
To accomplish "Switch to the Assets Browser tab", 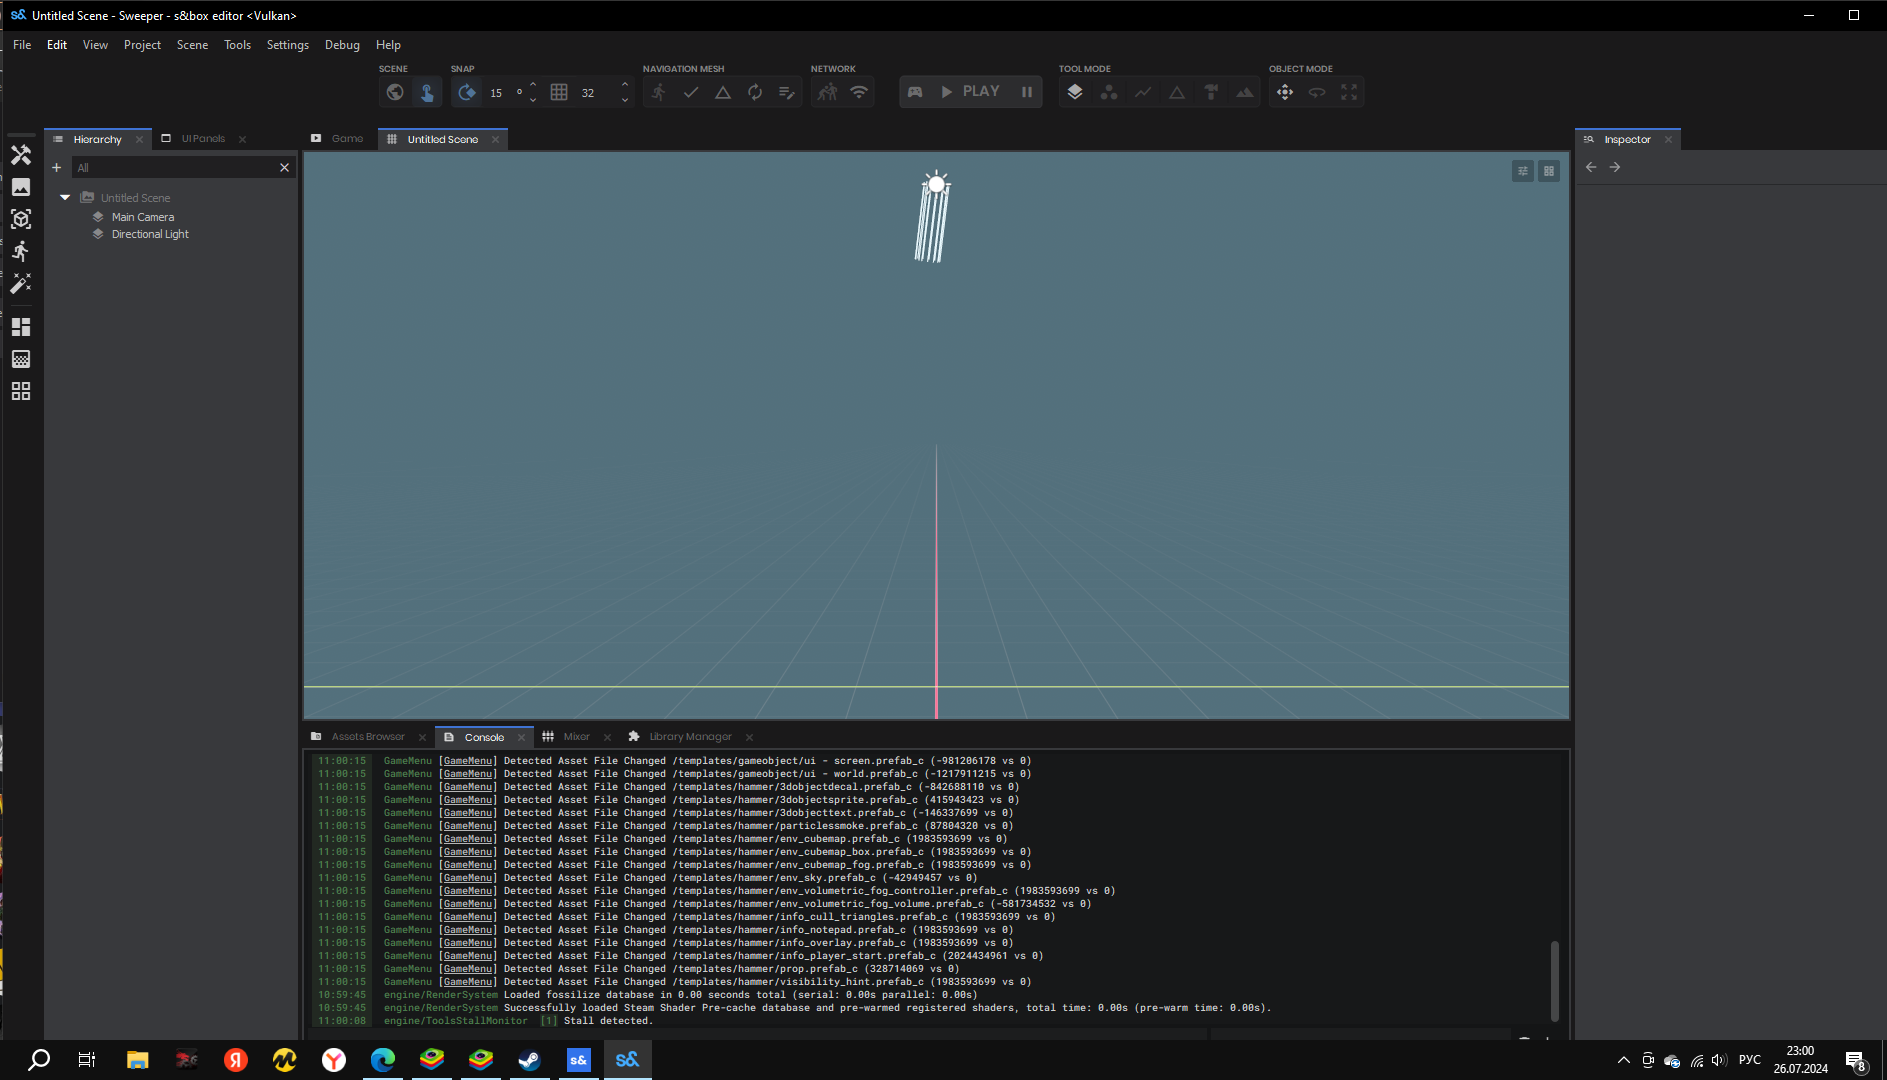I will [367, 737].
